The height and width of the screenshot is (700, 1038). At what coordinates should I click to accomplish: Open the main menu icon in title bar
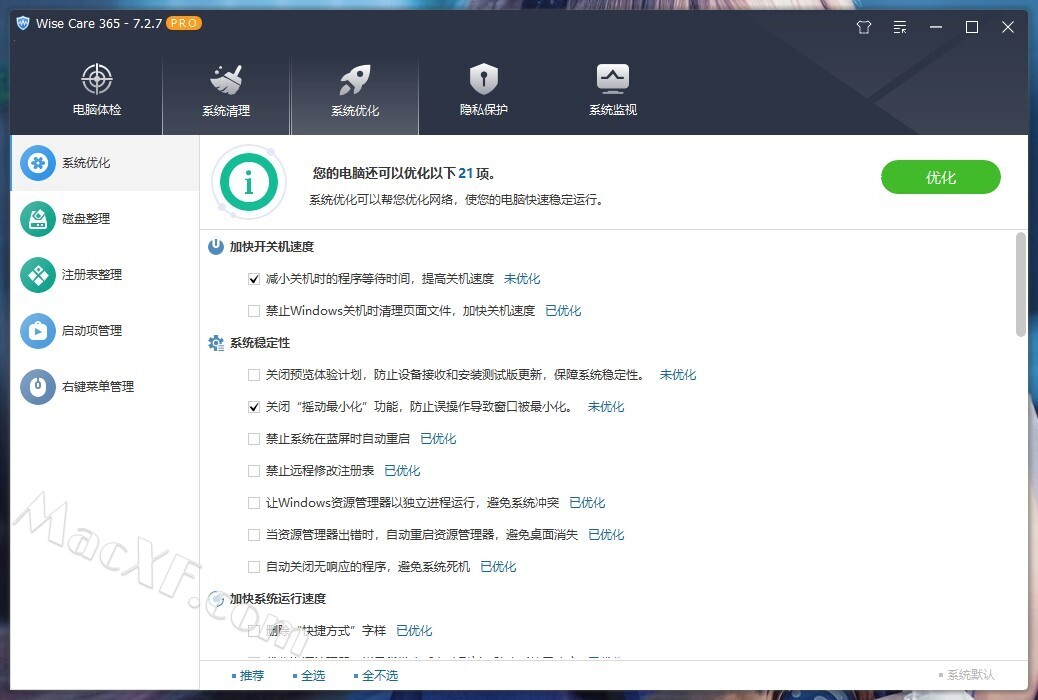(900, 27)
